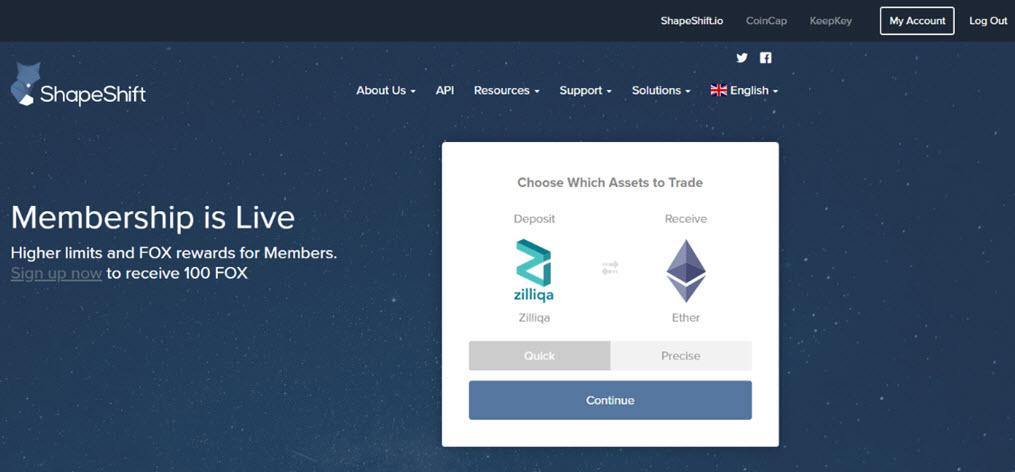Click the UK flag language icon
Viewport: 1015px width, 472px height.
click(x=719, y=90)
